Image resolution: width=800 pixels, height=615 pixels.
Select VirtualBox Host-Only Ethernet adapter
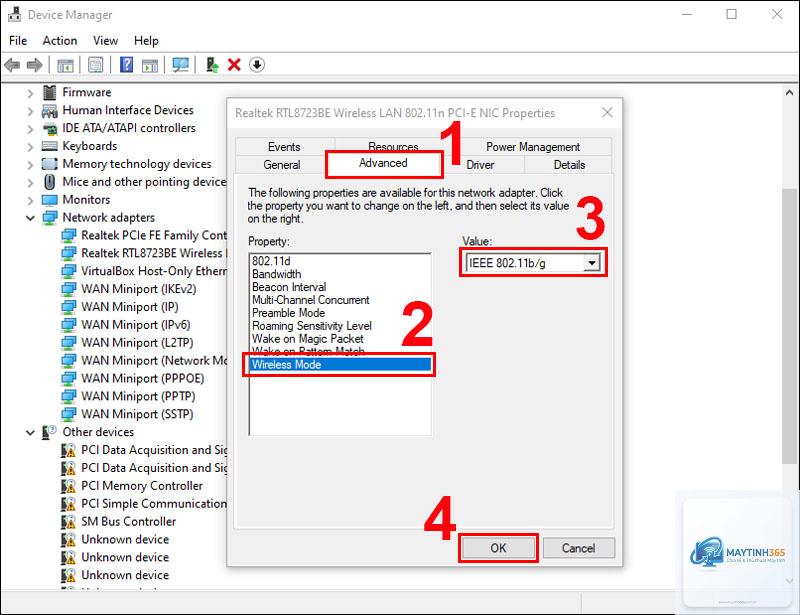(154, 271)
